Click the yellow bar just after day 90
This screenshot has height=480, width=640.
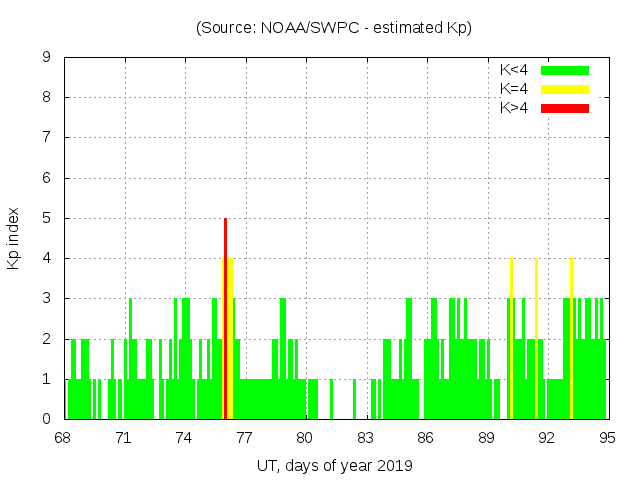(511, 340)
